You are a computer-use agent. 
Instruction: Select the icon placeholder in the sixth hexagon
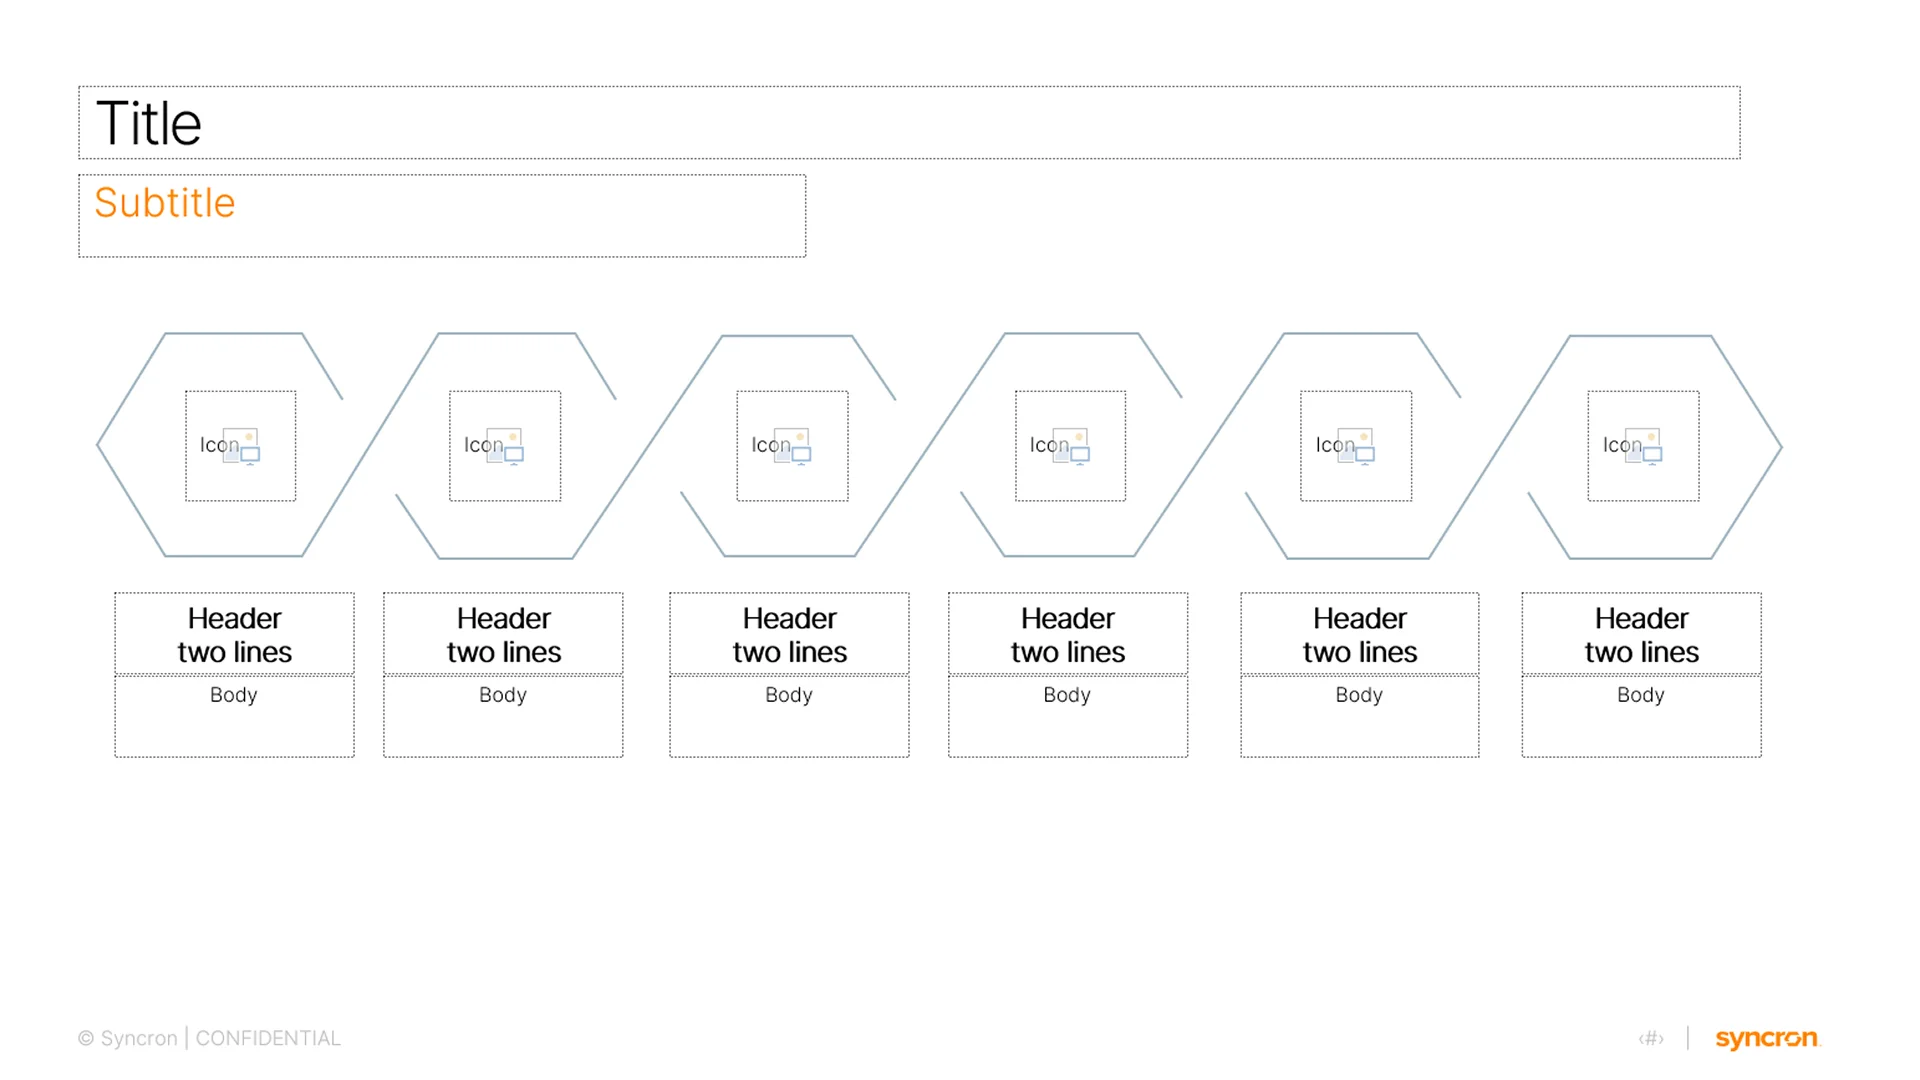pyautogui.click(x=1641, y=446)
